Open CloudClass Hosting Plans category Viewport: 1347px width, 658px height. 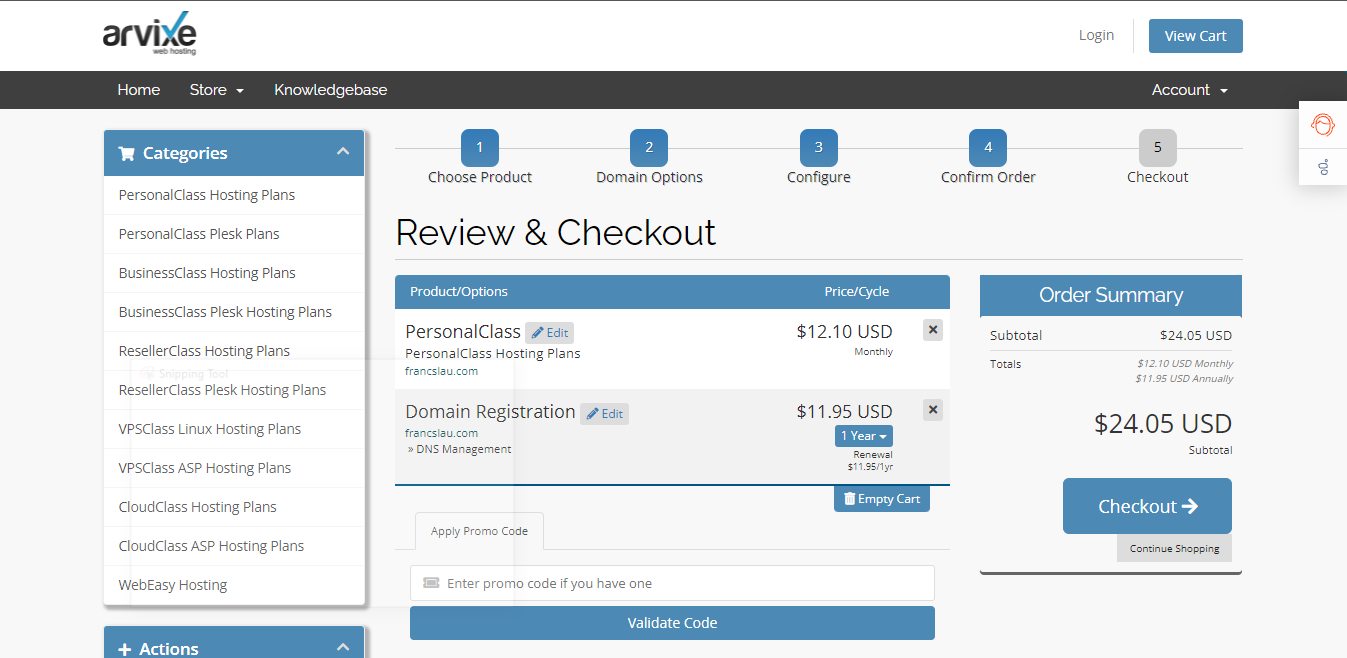[x=234, y=507]
